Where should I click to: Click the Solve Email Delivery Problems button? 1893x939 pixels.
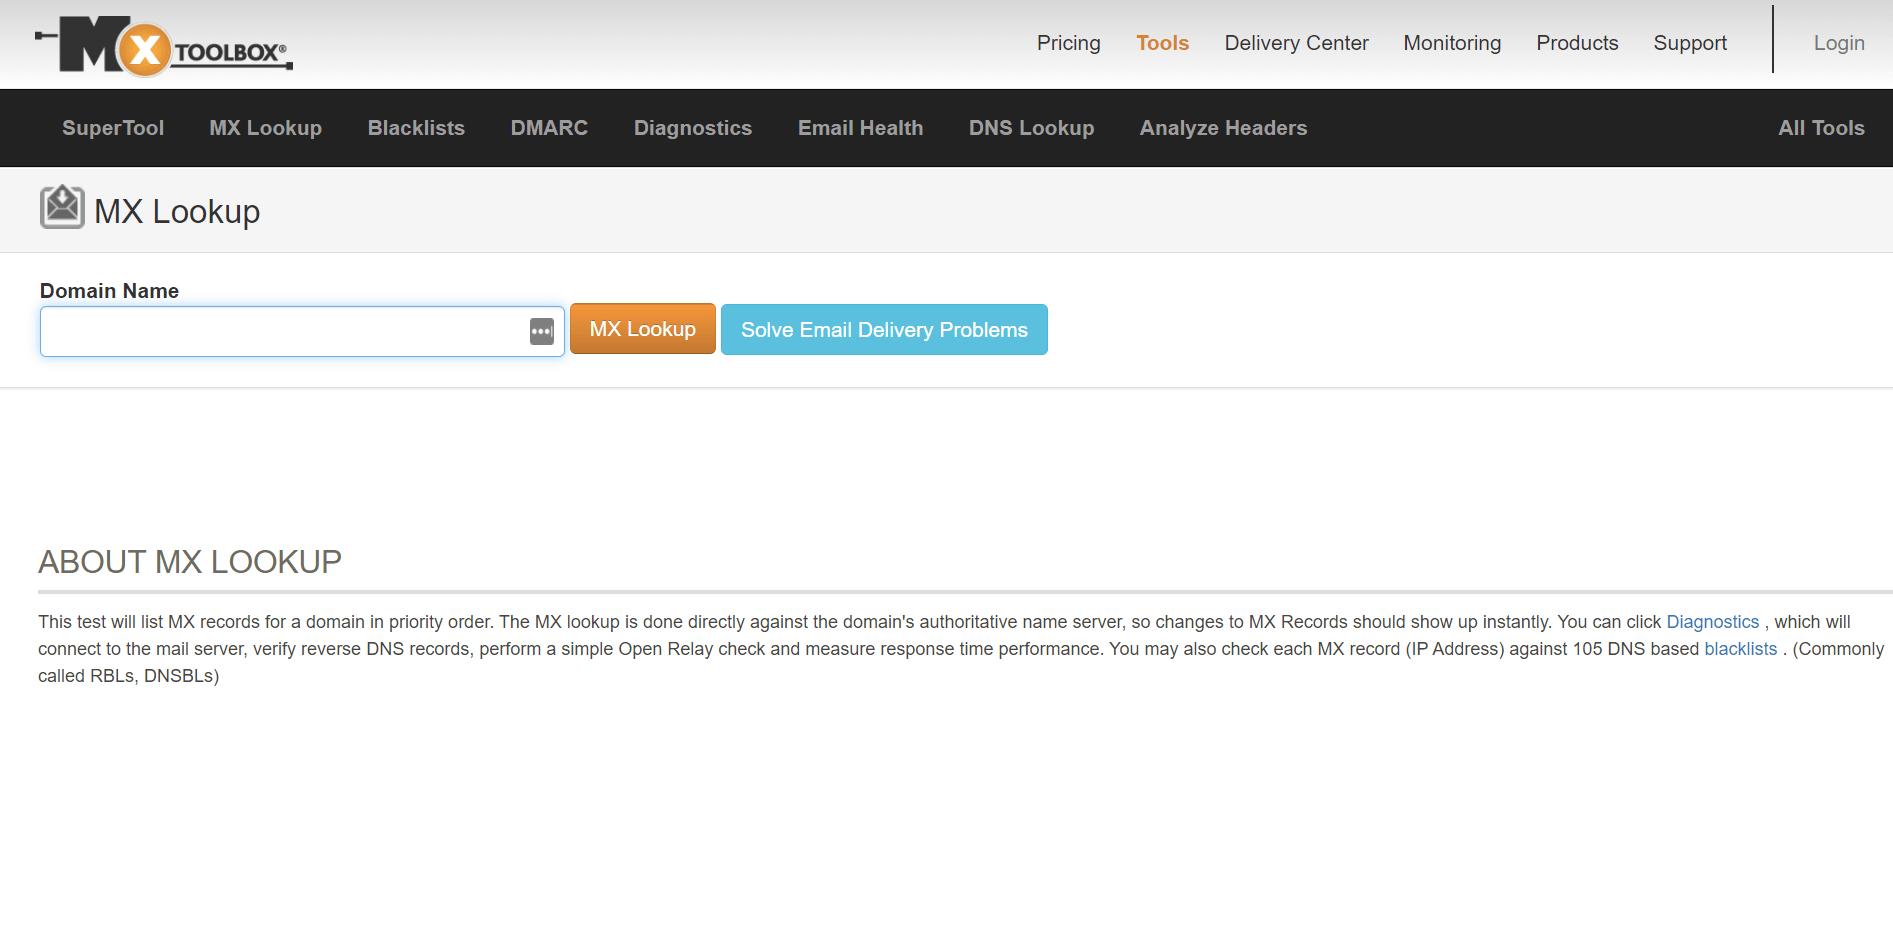click(884, 329)
